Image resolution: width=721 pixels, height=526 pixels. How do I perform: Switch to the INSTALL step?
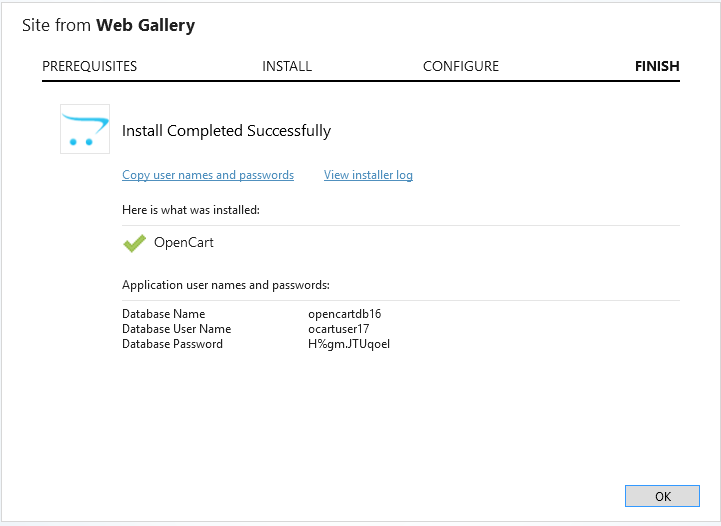287,66
